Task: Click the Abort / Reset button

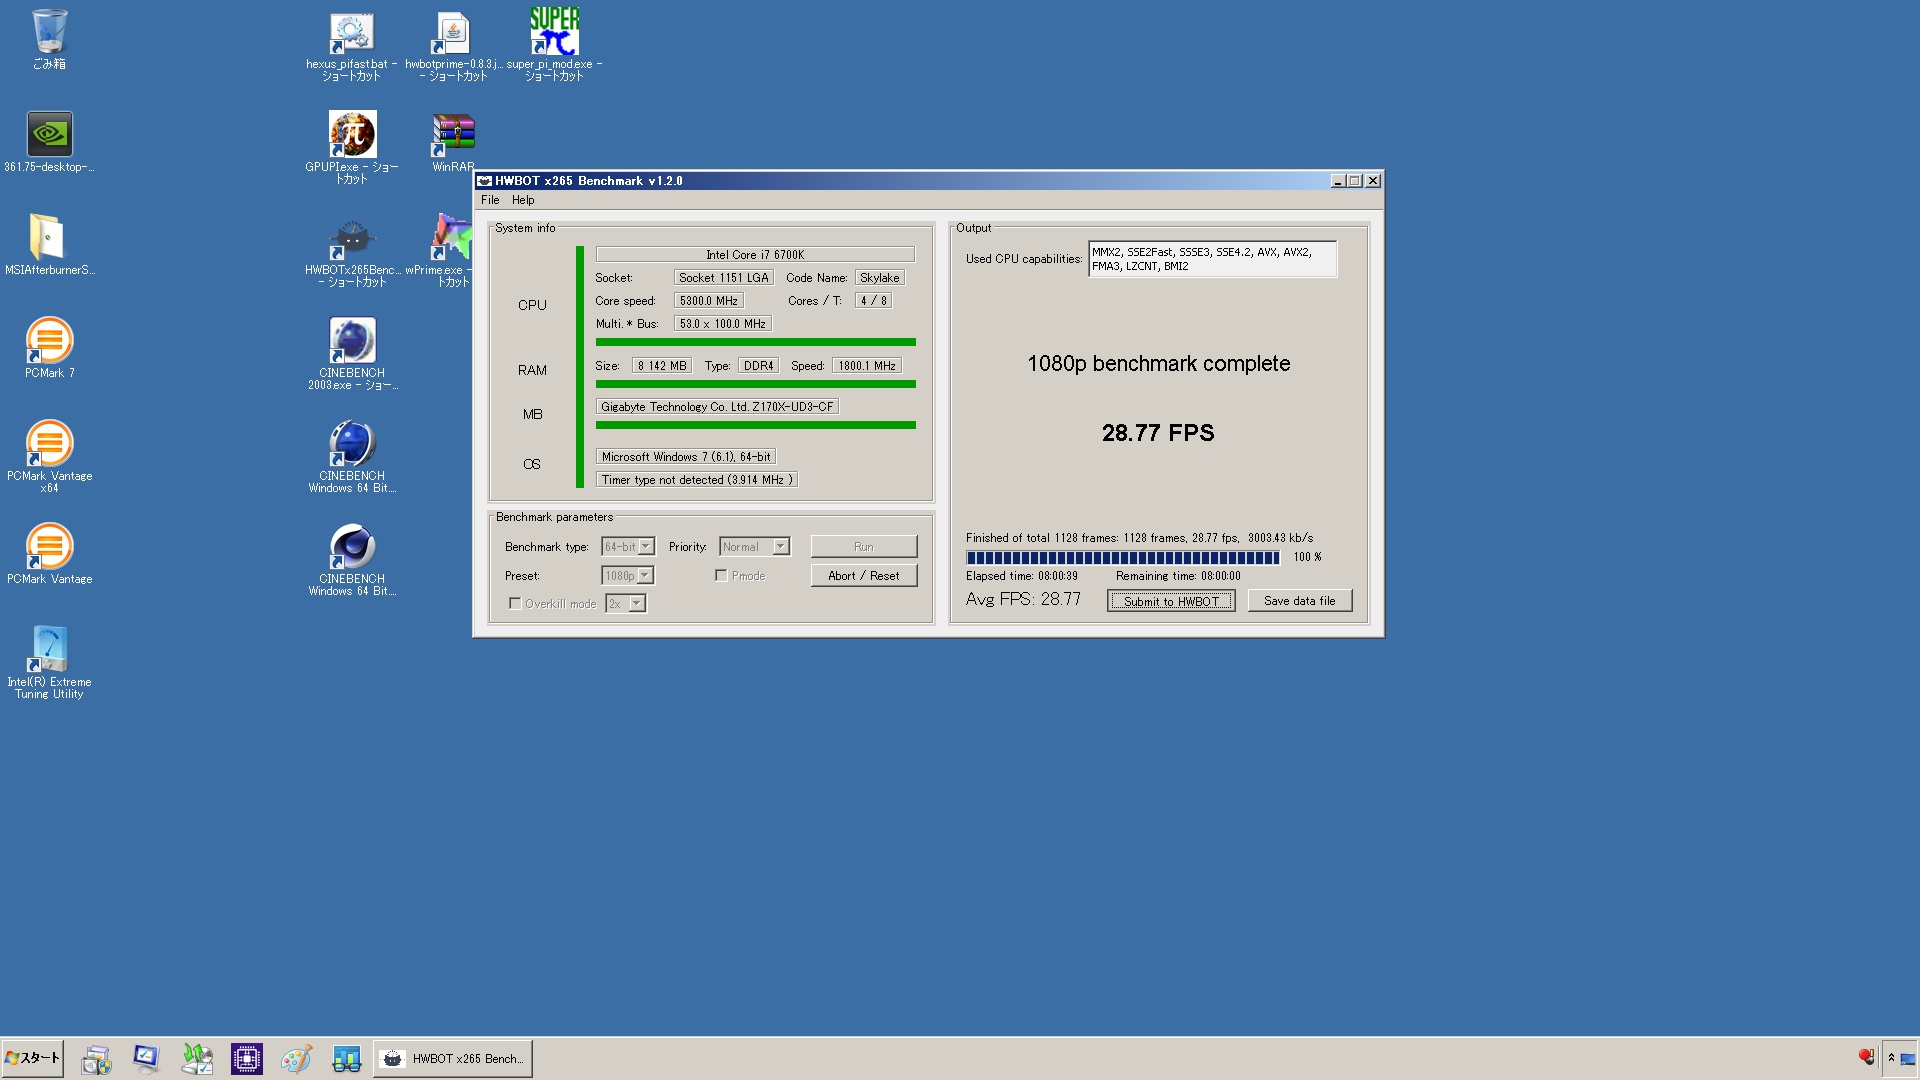Action: [864, 576]
